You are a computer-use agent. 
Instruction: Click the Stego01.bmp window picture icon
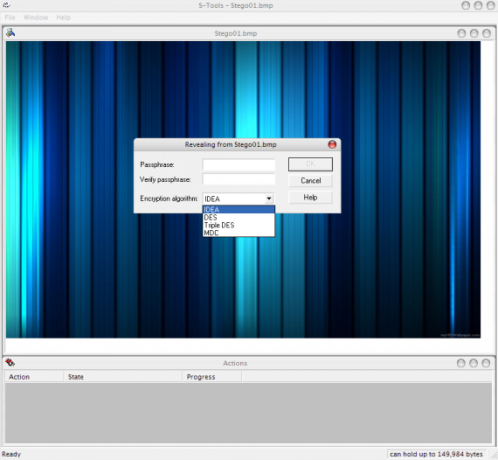11,33
